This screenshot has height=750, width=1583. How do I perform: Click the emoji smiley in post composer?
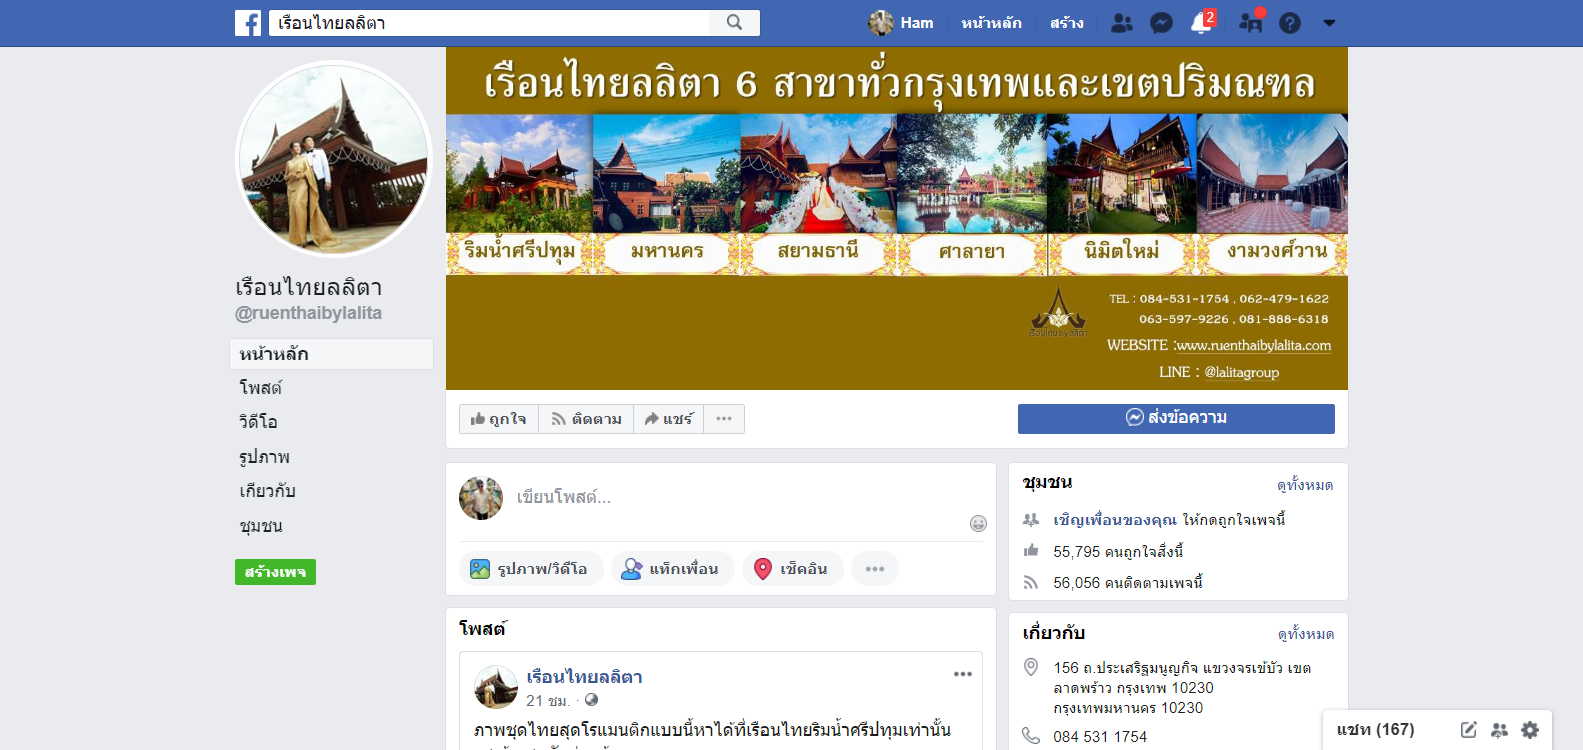pyautogui.click(x=978, y=523)
